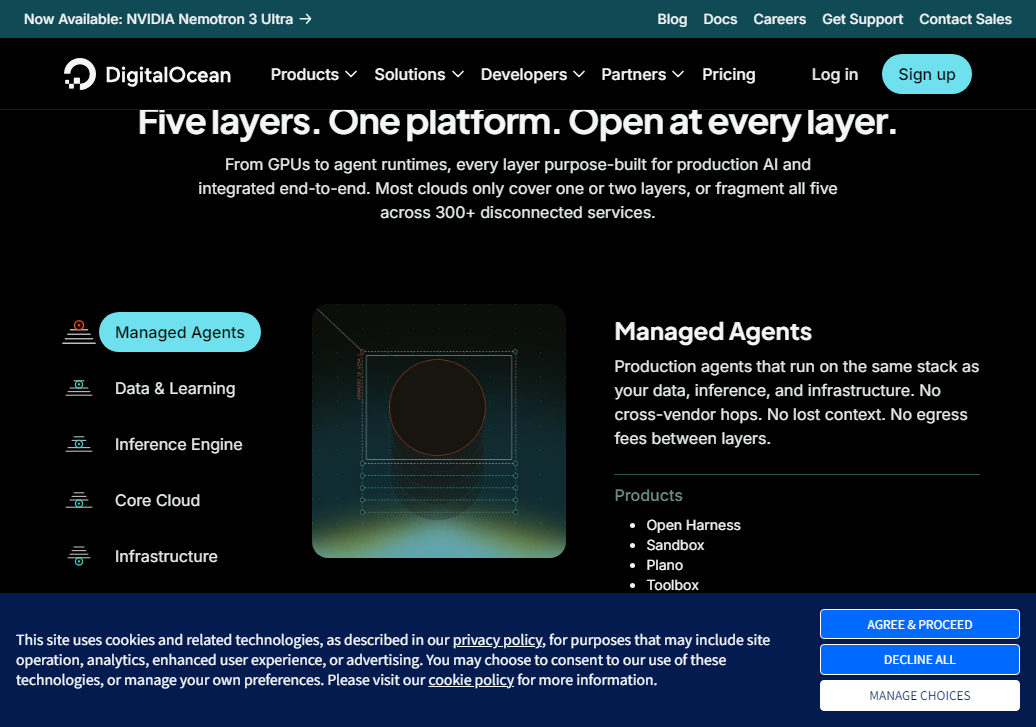Open the Docs link
Viewport: 1036px width, 727px height.
pos(720,19)
